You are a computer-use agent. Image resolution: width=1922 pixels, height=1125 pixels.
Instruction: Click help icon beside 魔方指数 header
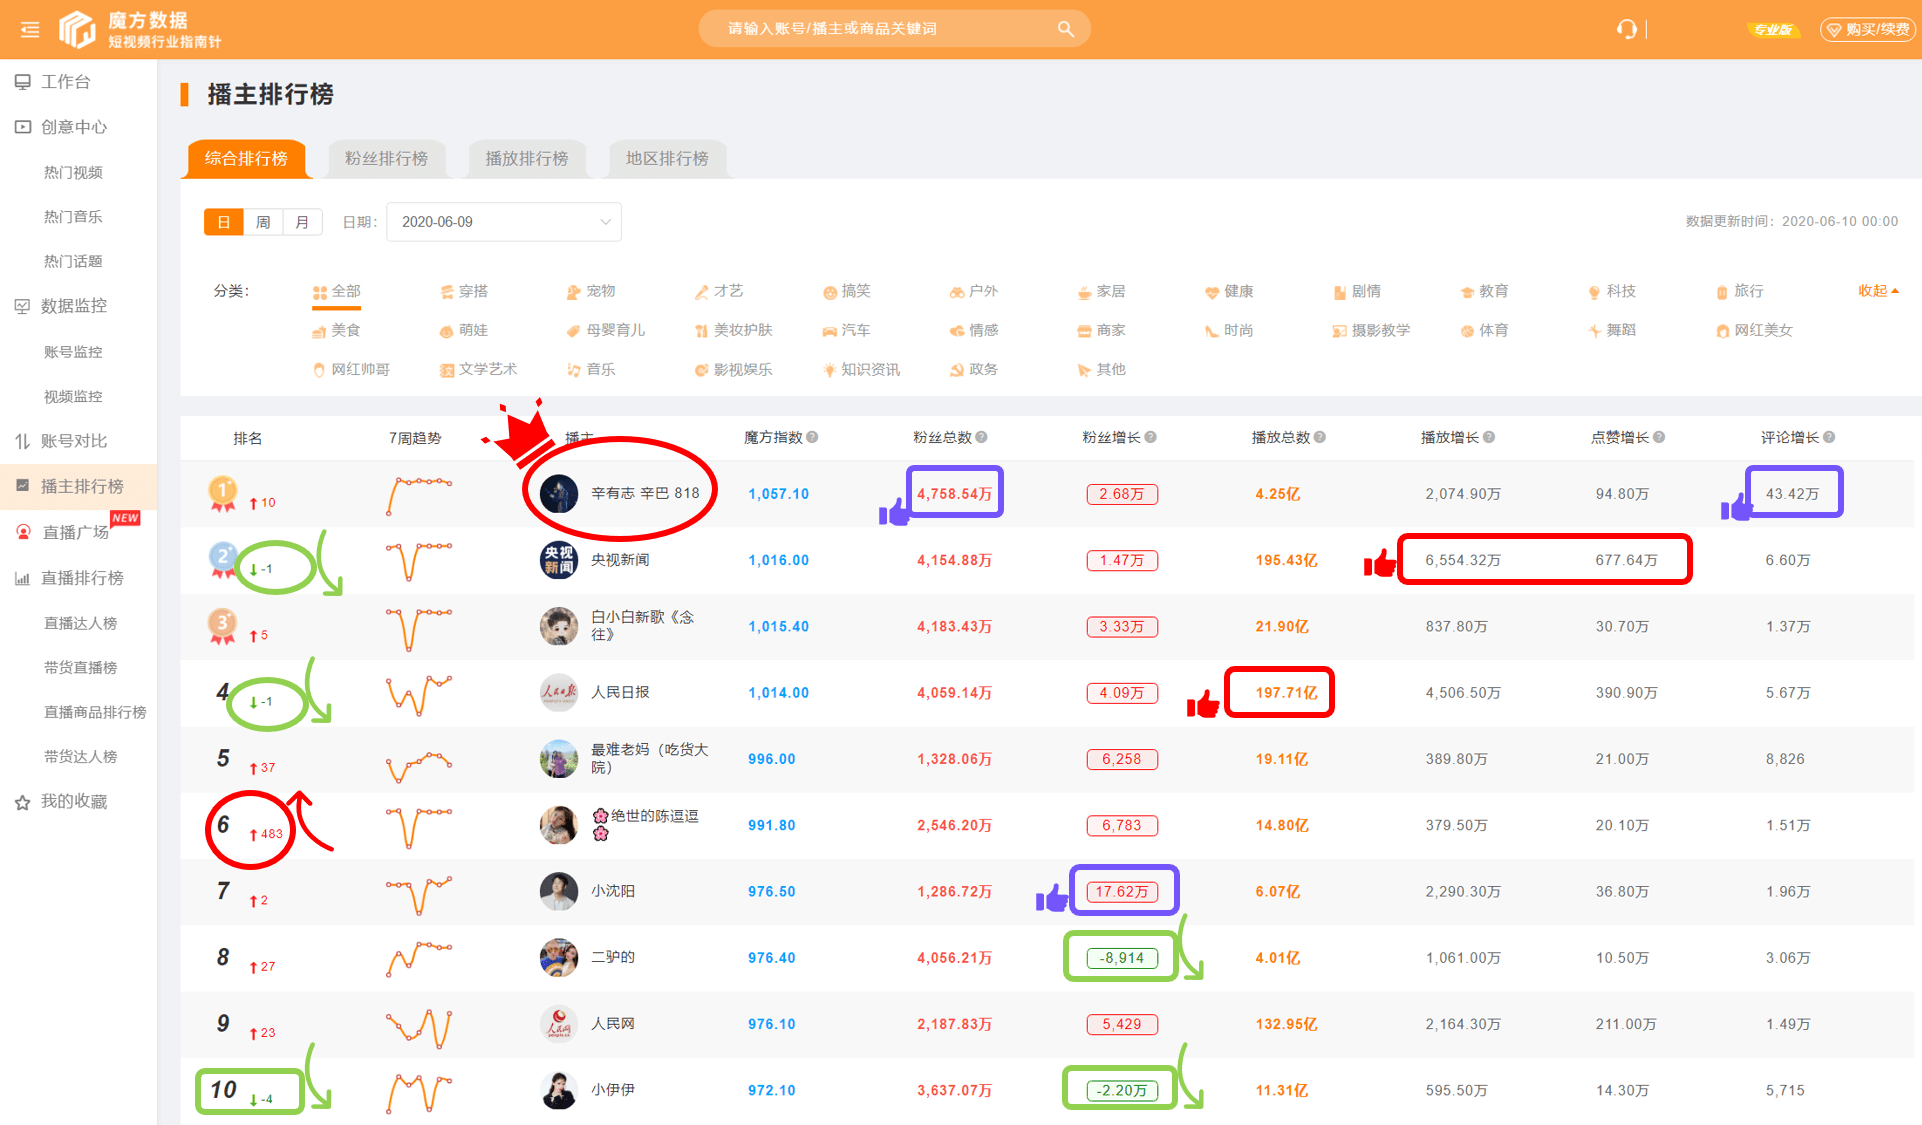tap(812, 437)
